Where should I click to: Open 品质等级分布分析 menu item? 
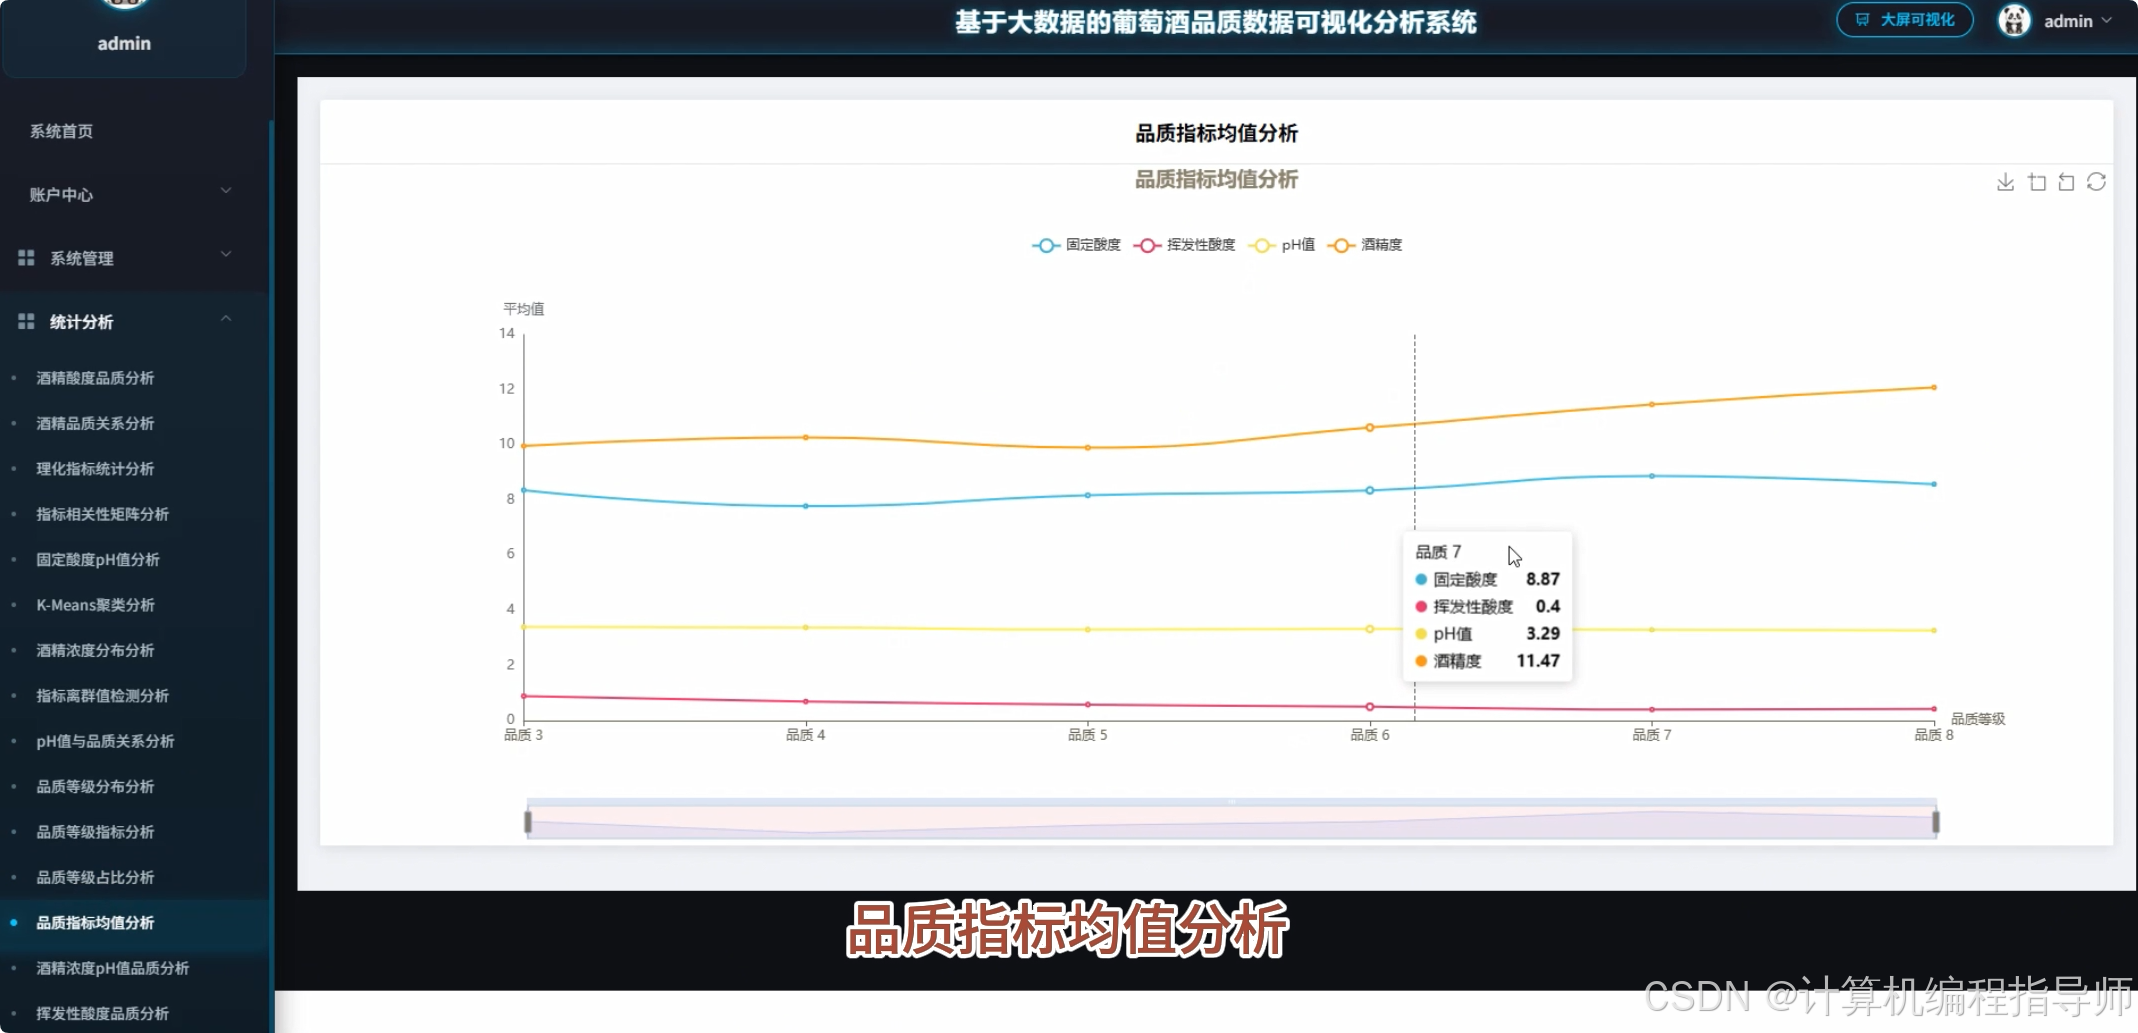[x=95, y=787]
